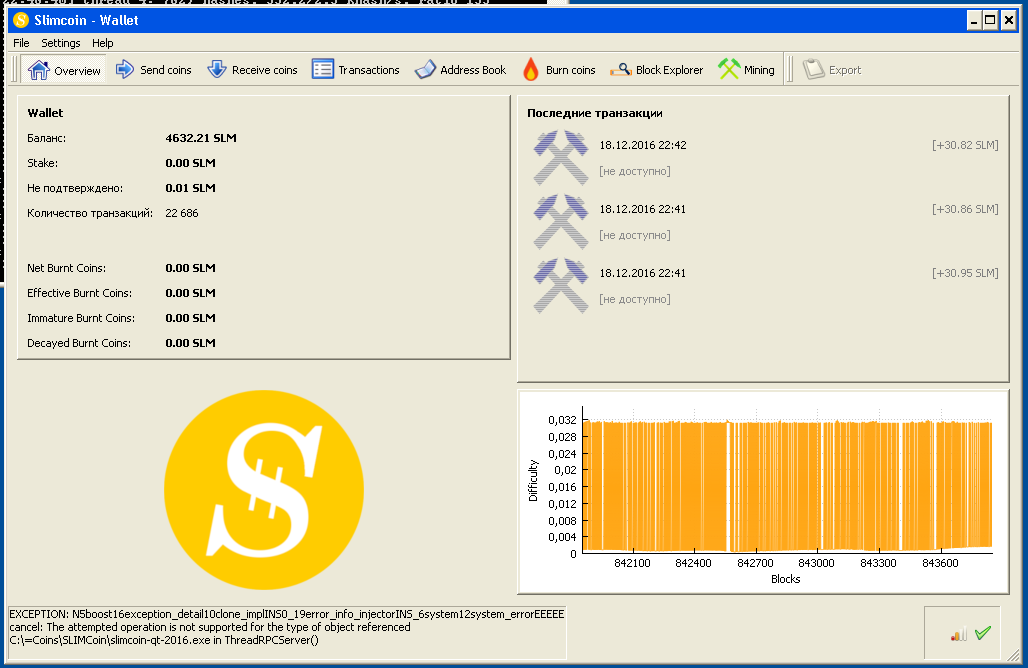The width and height of the screenshot is (1028, 668).
Task: Minimize the Slimcoin Wallet window
Action: tap(974, 20)
